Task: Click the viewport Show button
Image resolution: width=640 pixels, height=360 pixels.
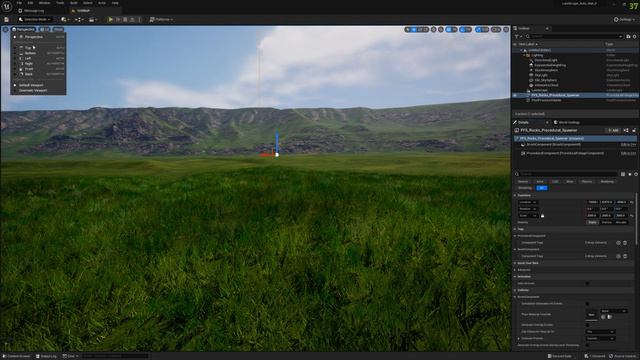Action: 58,29
